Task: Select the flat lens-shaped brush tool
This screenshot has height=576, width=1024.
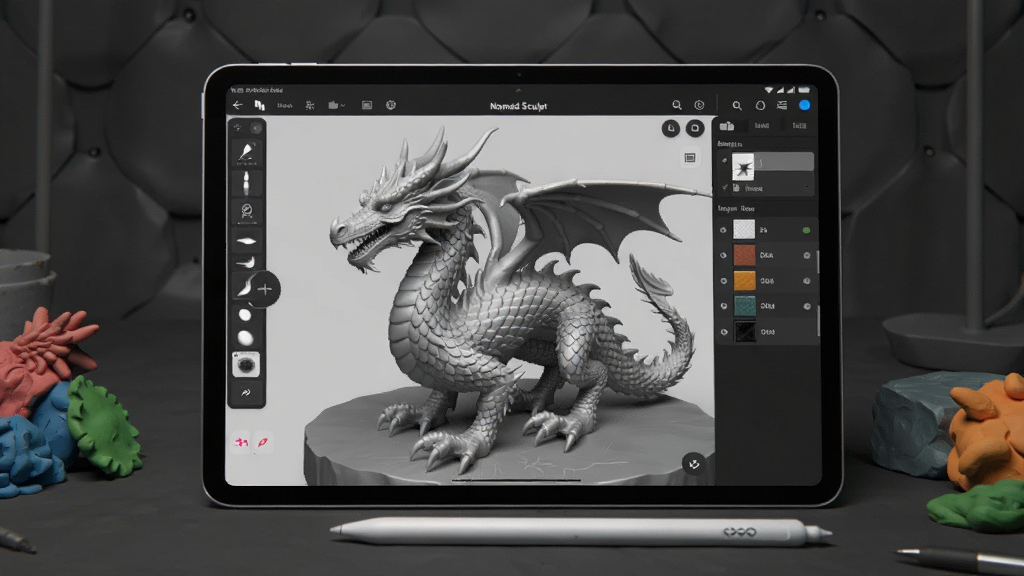Action: tap(246, 241)
